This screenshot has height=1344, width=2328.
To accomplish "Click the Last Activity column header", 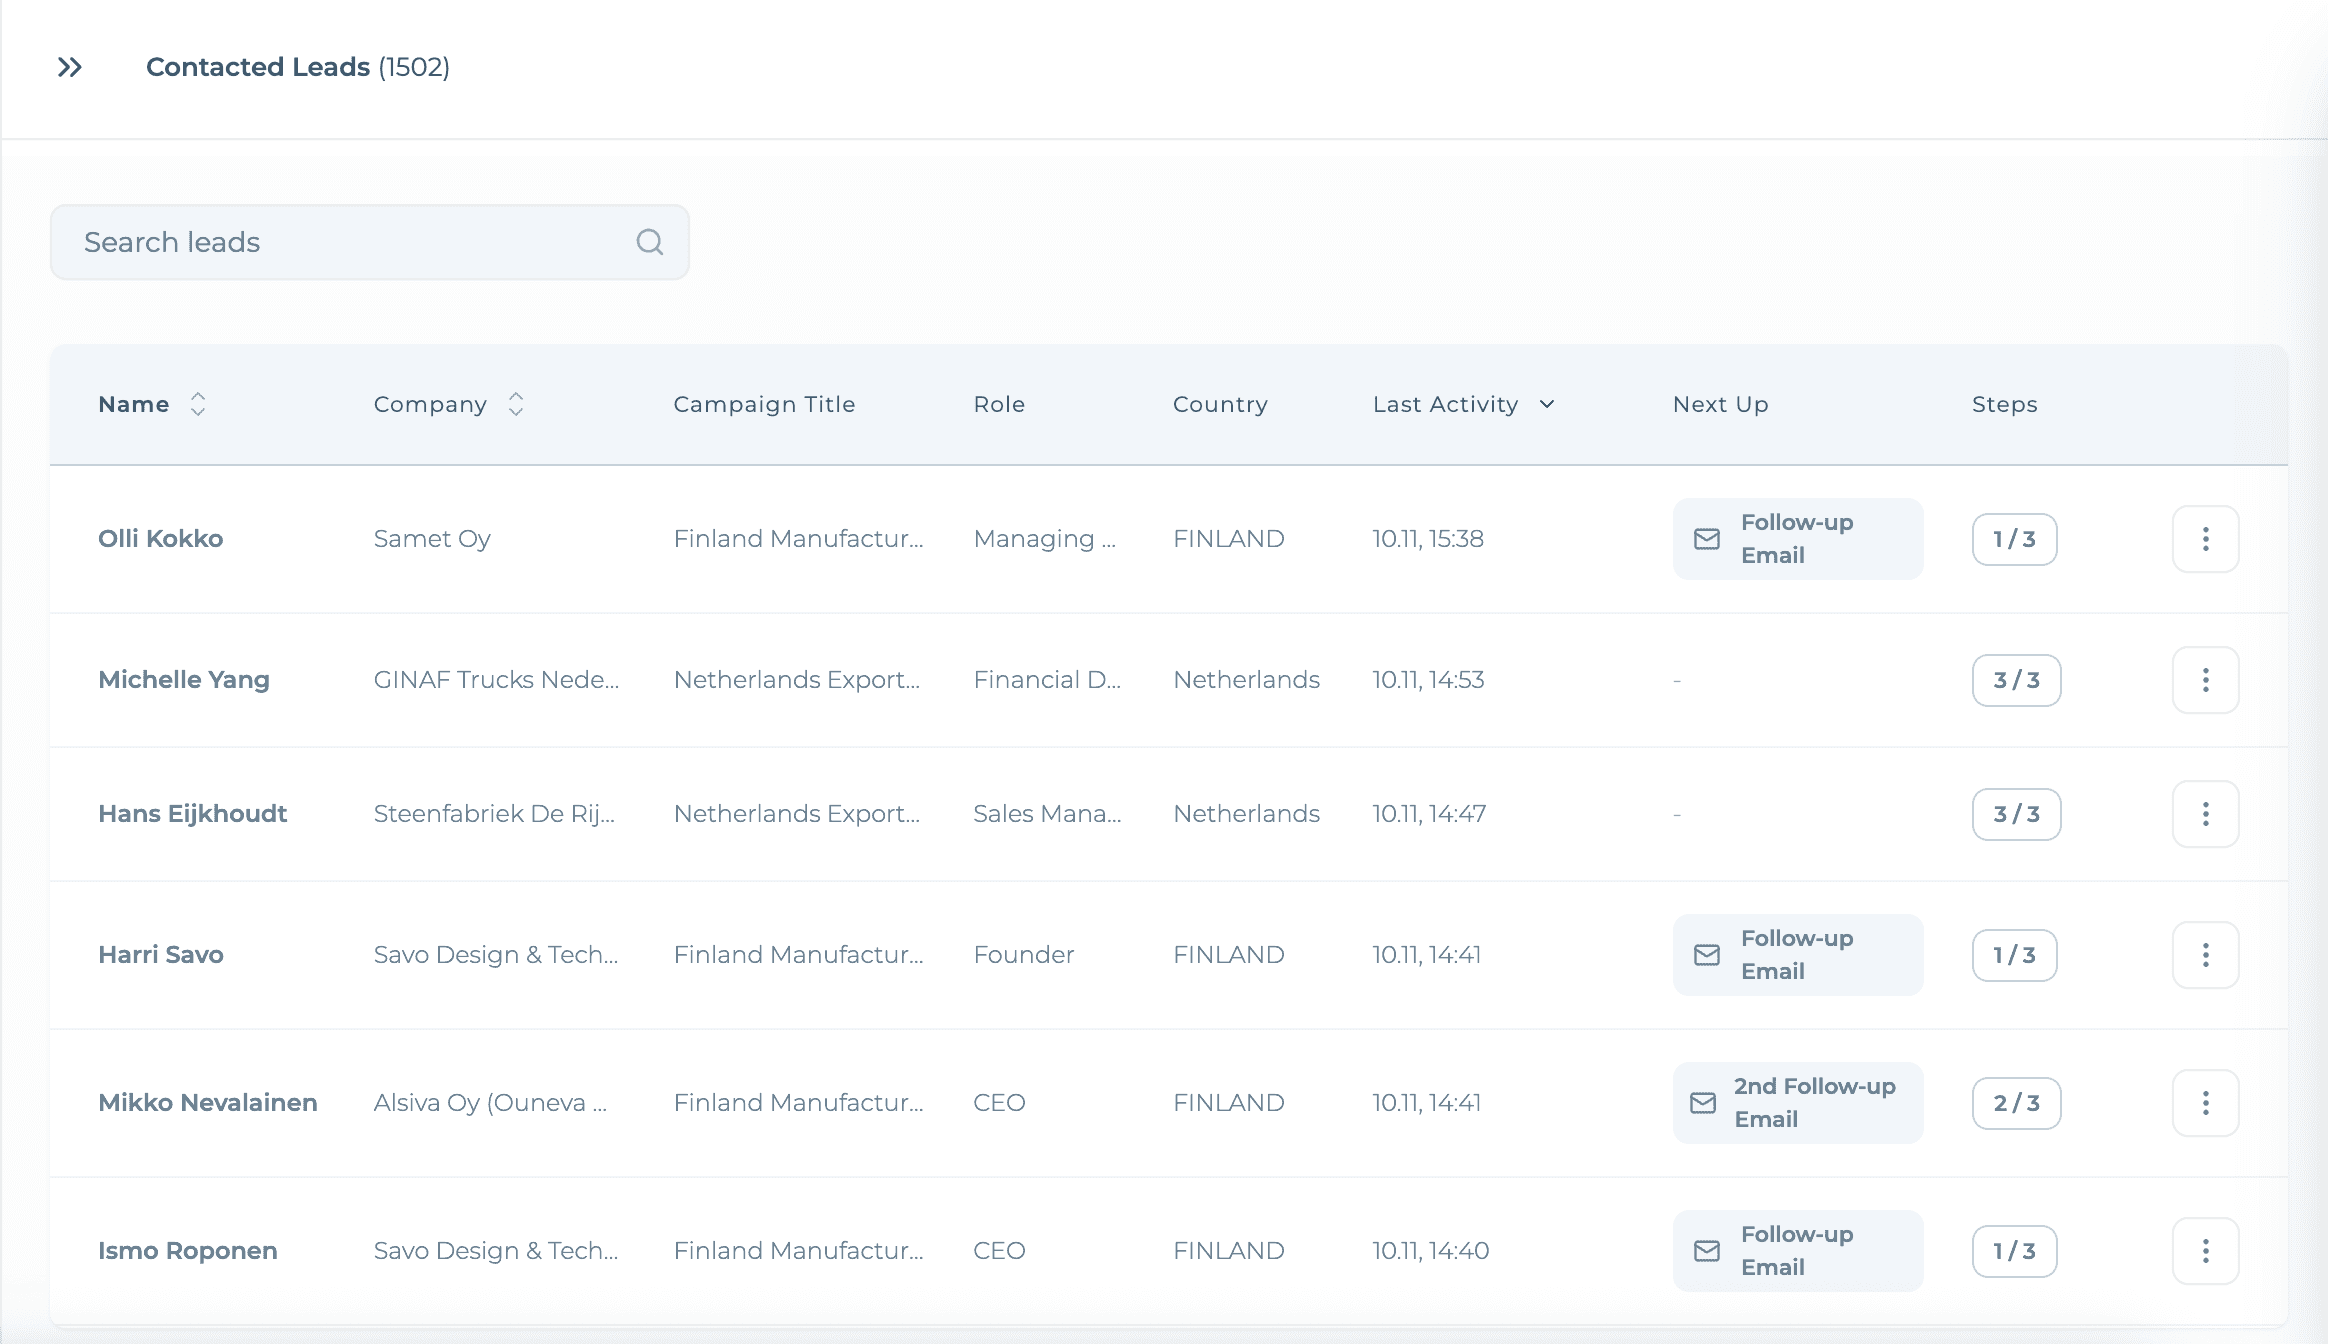I will (x=1445, y=404).
